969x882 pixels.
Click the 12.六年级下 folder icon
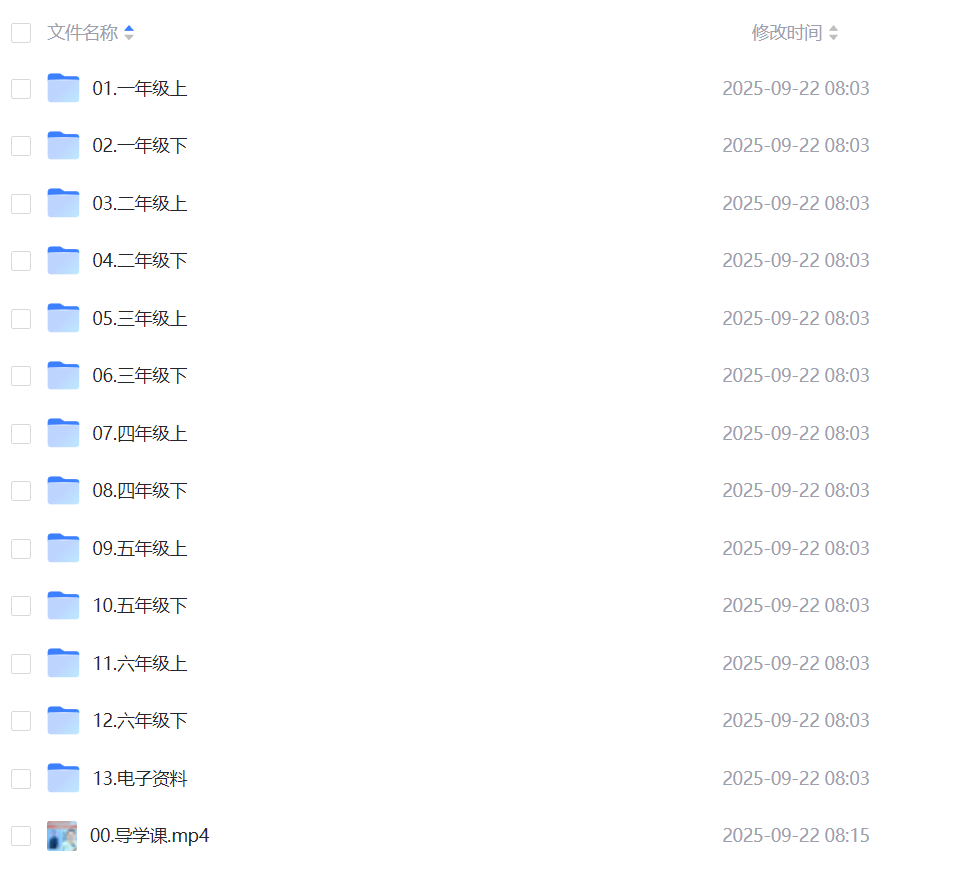[x=63, y=720]
